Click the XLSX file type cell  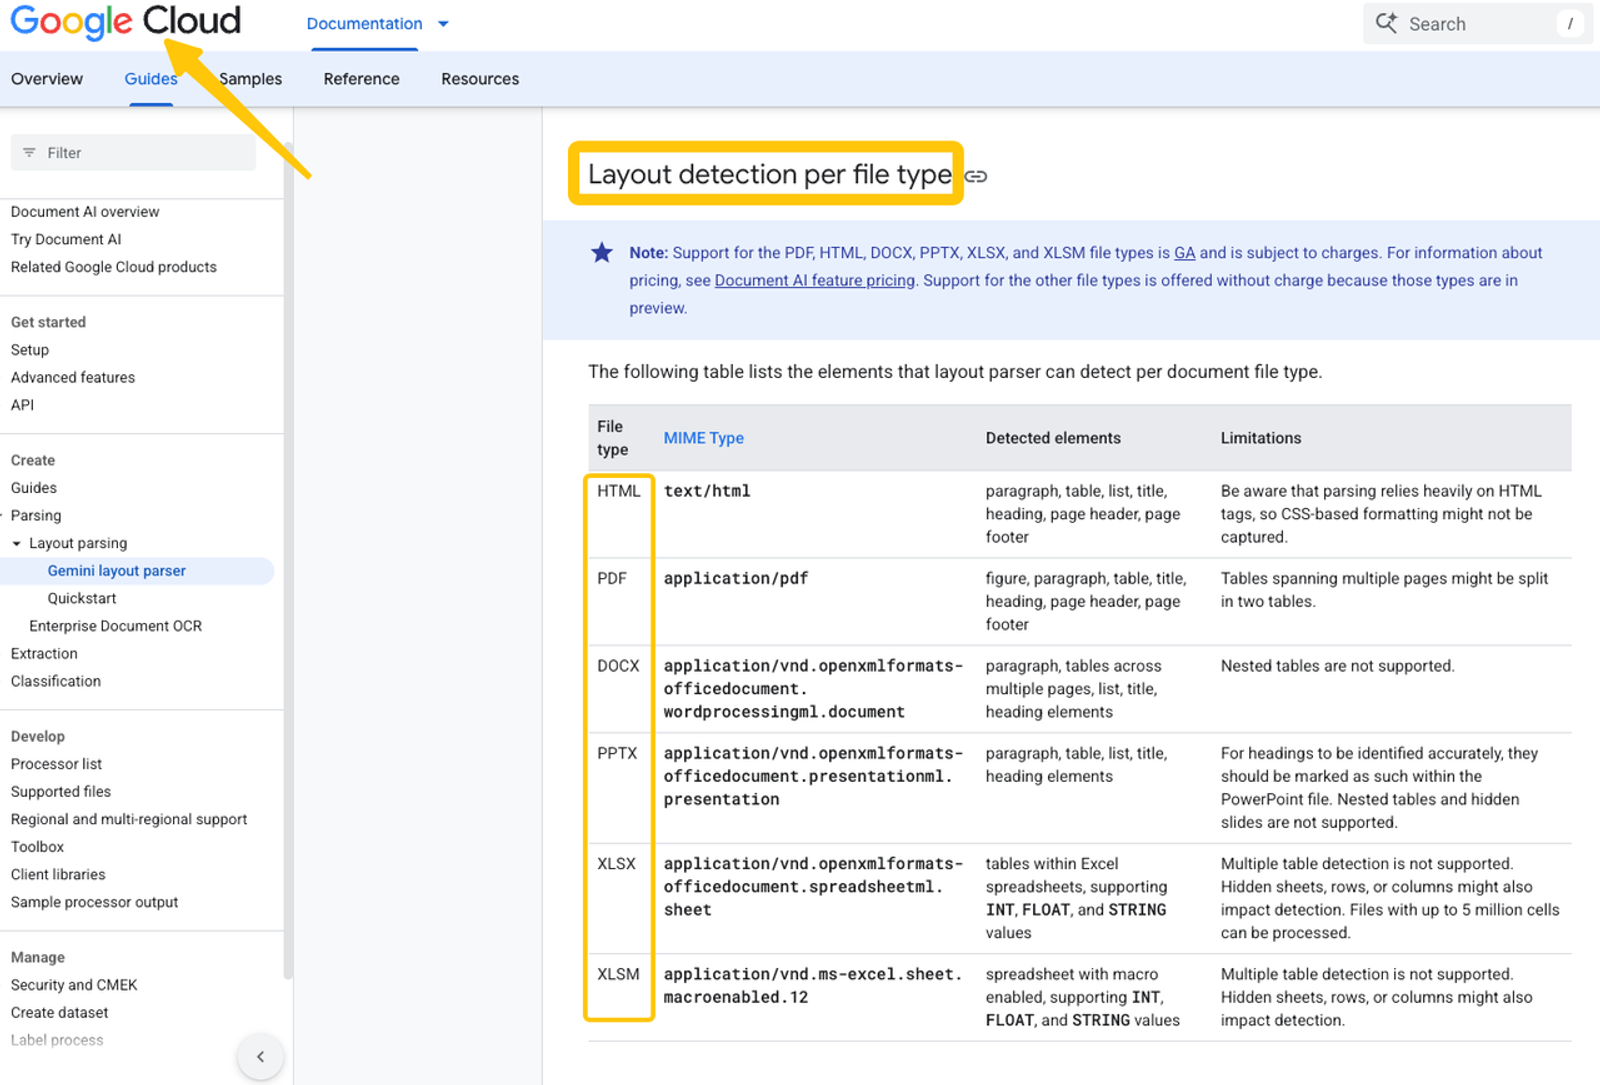(x=617, y=864)
